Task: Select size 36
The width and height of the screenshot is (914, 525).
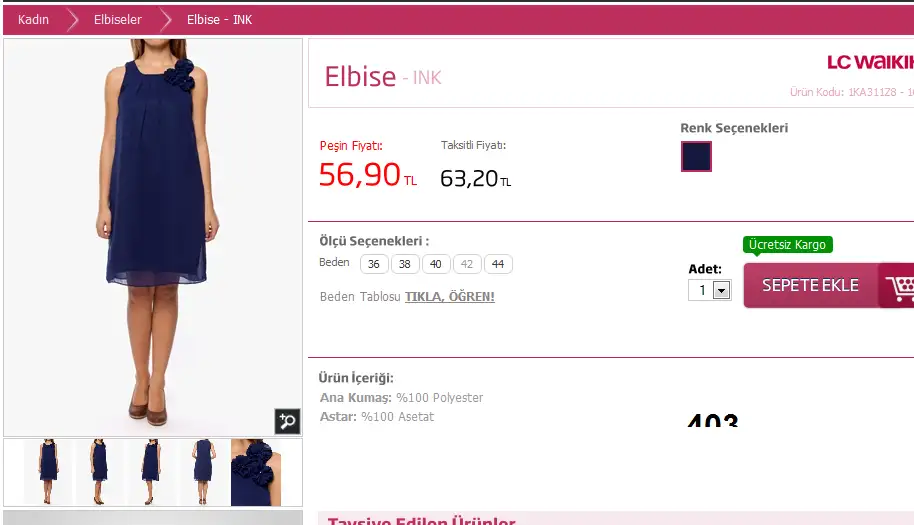Action: (374, 264)
